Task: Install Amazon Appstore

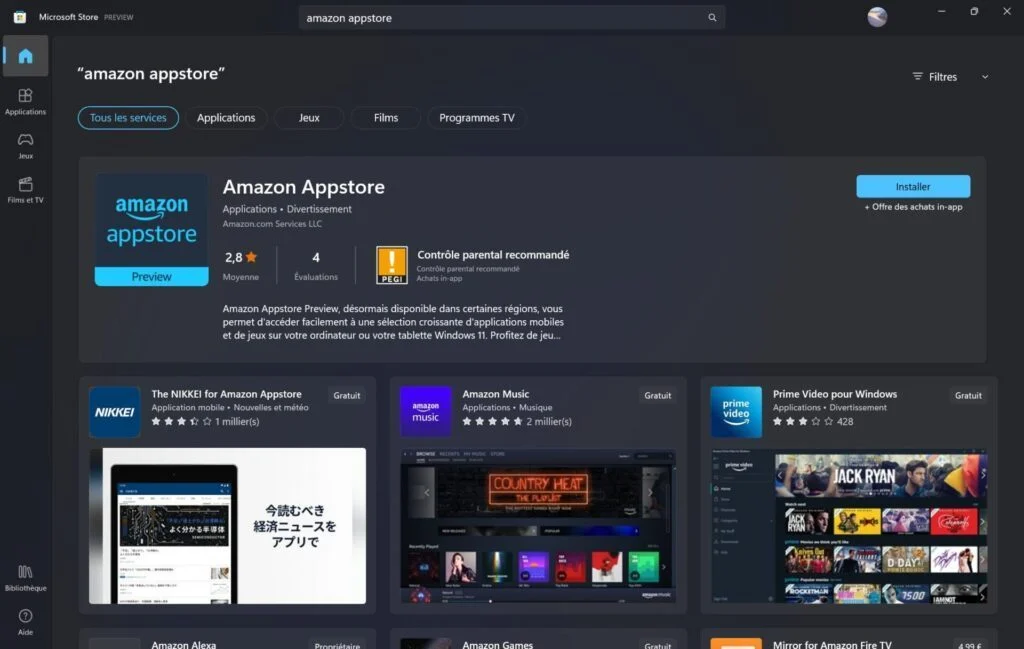Action: (913, 187)
